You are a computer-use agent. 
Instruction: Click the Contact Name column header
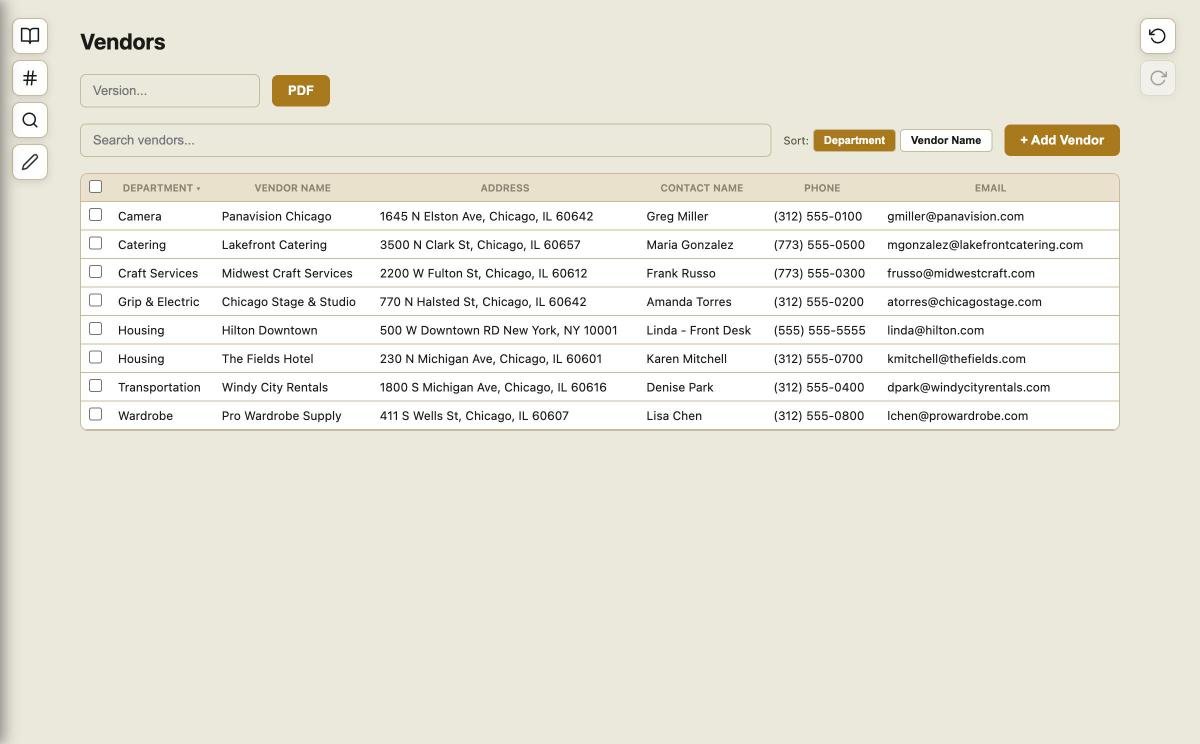(x=701, y=188)
